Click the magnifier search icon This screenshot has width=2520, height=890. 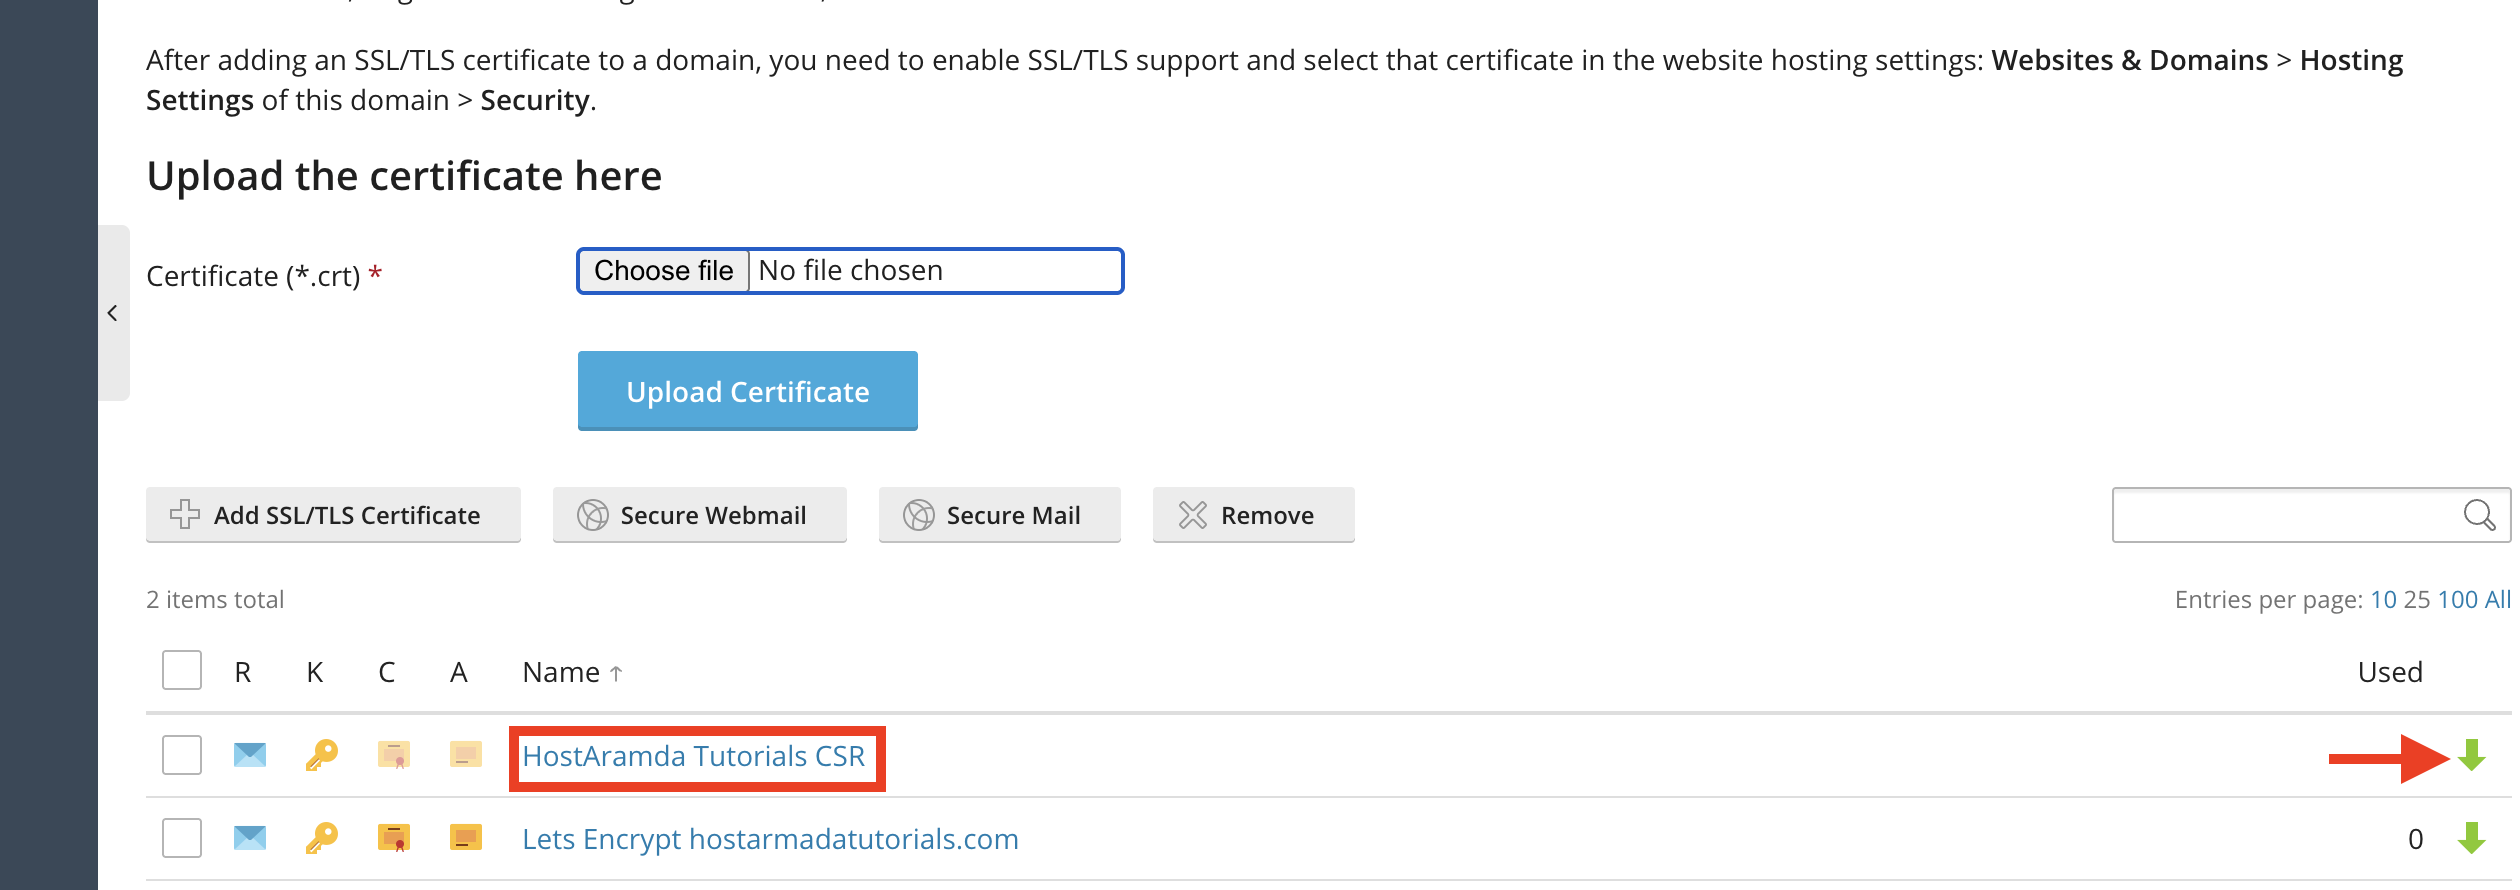pos(2479,515)
